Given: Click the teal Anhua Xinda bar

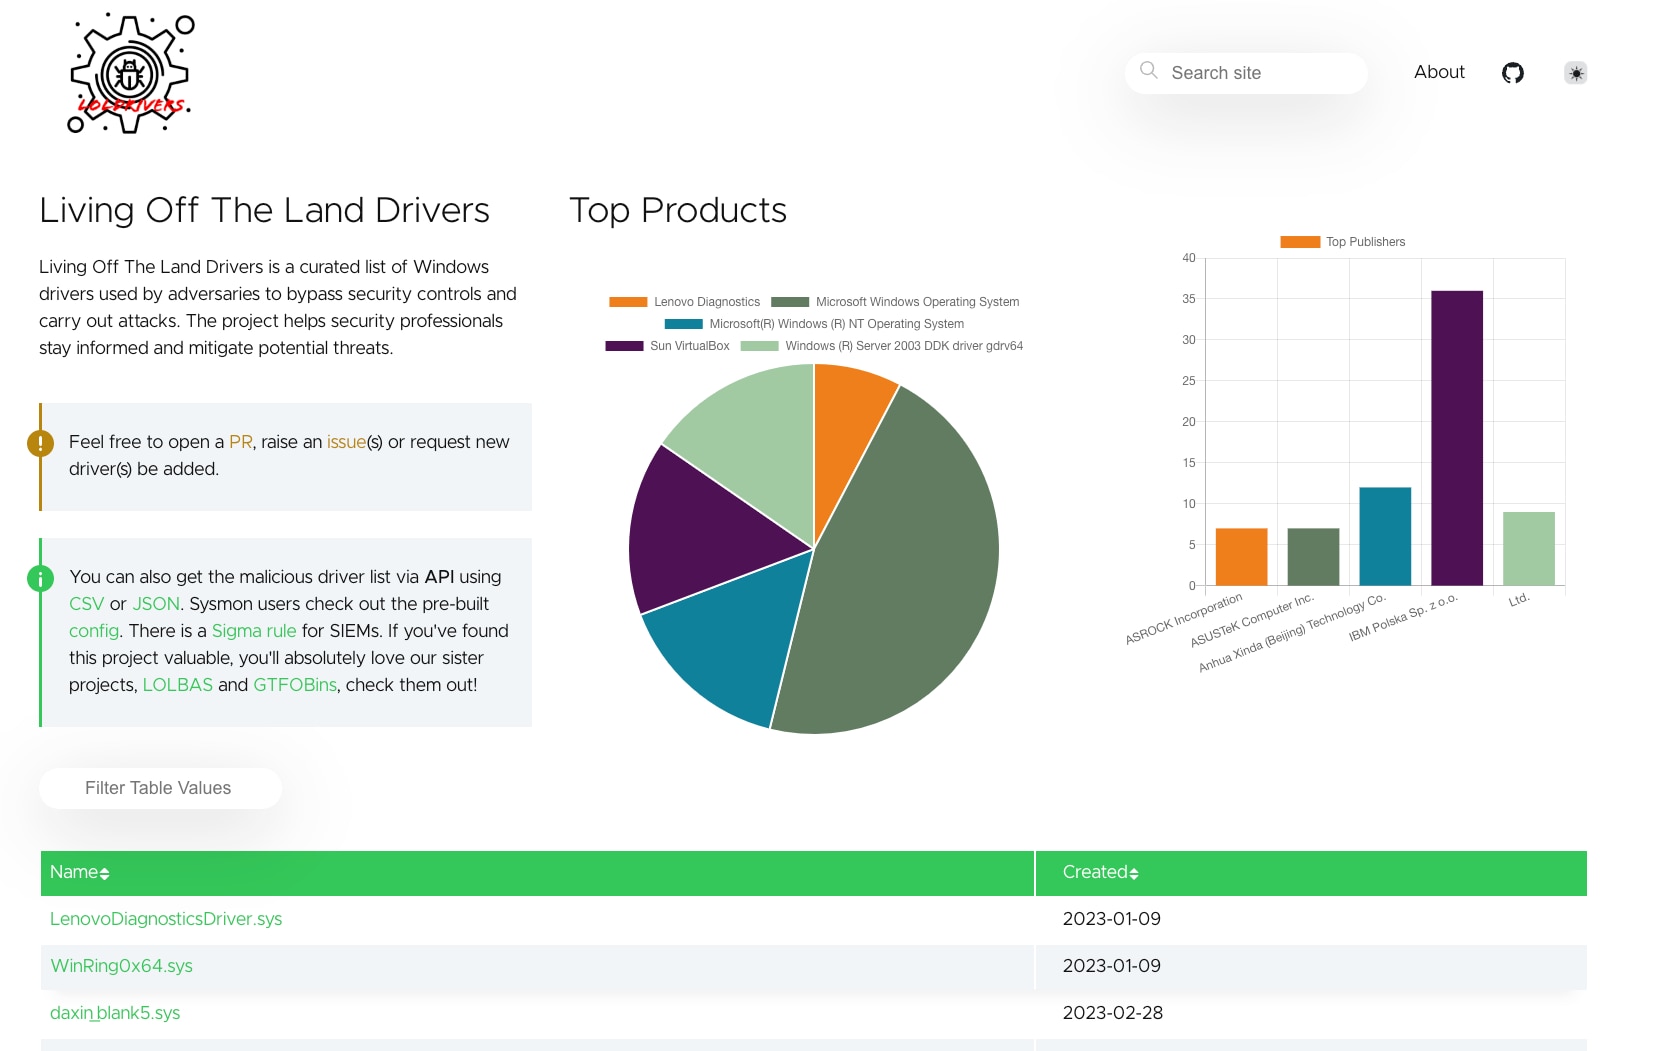Looking at the screenshot, I should tap(1385, 537).
